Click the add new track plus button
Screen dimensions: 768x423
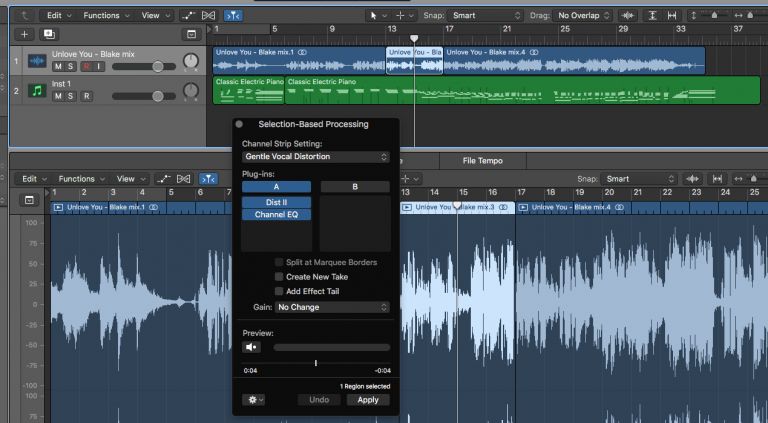pos(24,34)
